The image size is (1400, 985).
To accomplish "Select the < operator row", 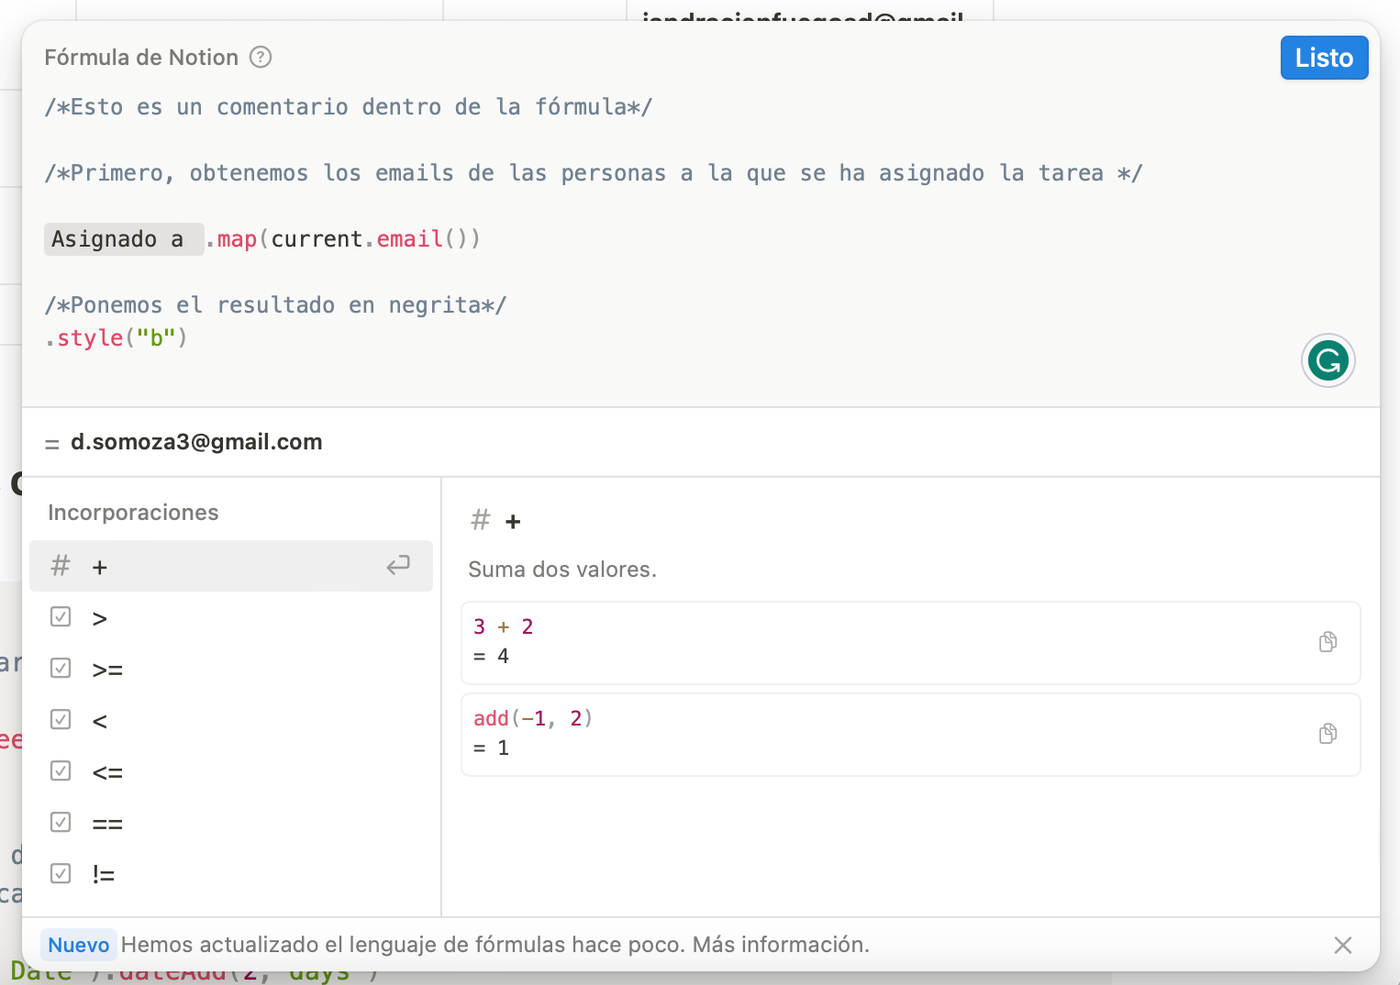I will coord(231,720).
